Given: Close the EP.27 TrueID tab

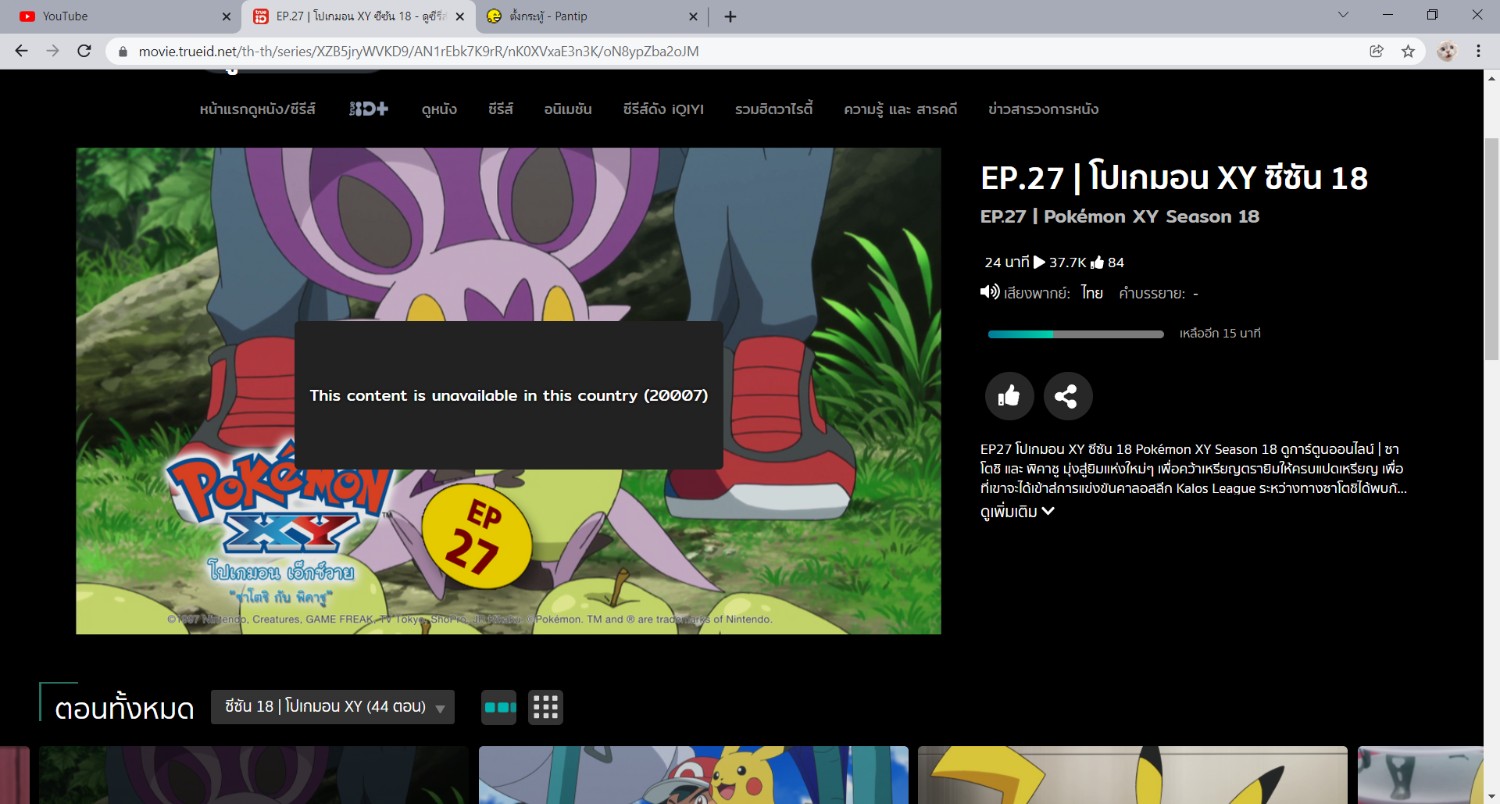Looking at the screenshot, I should pyautogui.click(x=460, y=16).
